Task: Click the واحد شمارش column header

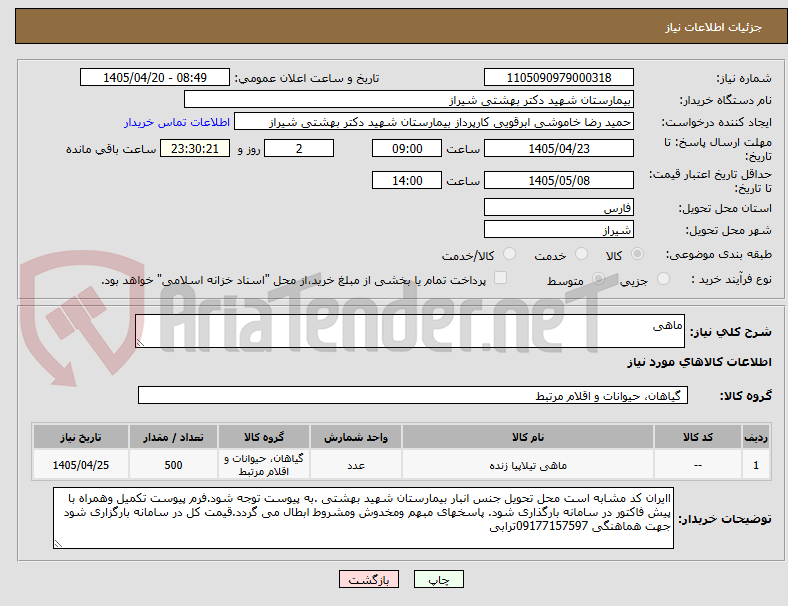Action: point(356,437)
